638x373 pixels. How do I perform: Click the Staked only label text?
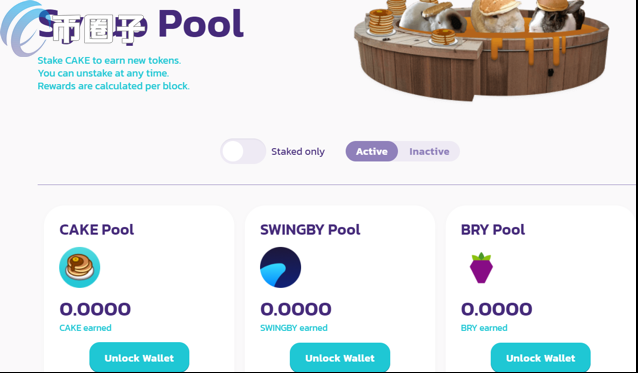pyautogui.click(x=298, y=152)
